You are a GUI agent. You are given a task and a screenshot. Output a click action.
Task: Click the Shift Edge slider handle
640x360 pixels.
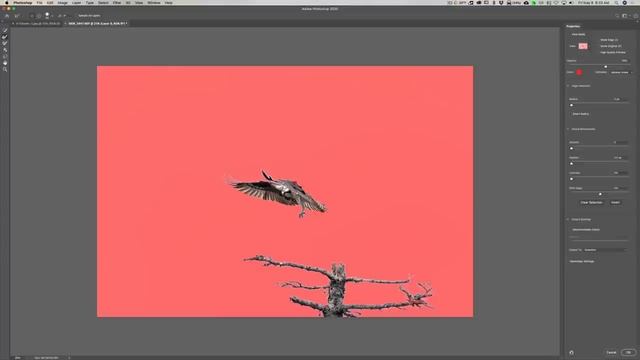(x=600, y=194)
